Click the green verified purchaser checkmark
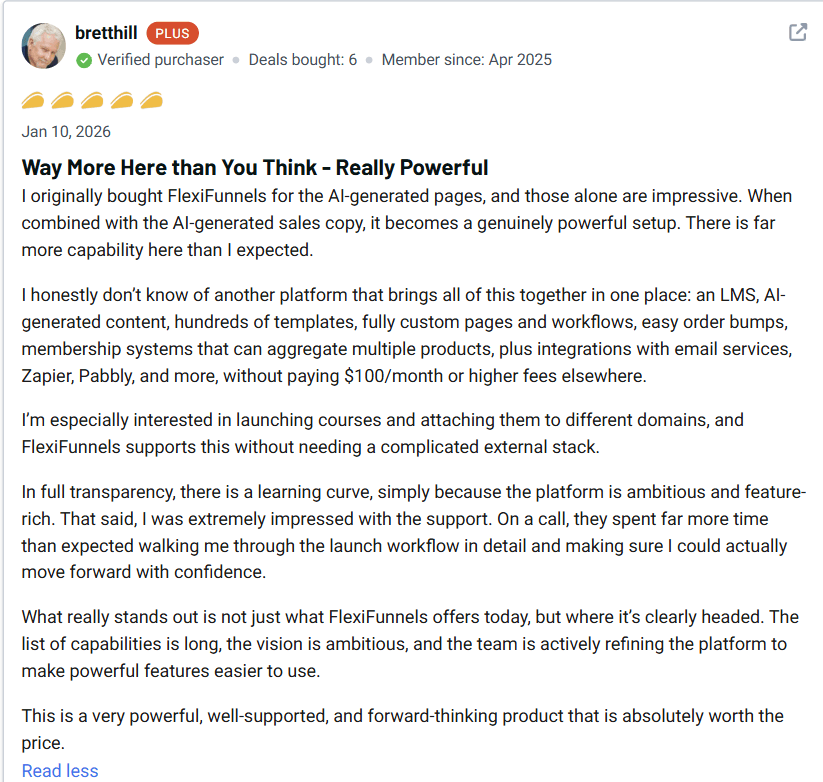This screenshot has height=782, width=823. tap(85, 60)
